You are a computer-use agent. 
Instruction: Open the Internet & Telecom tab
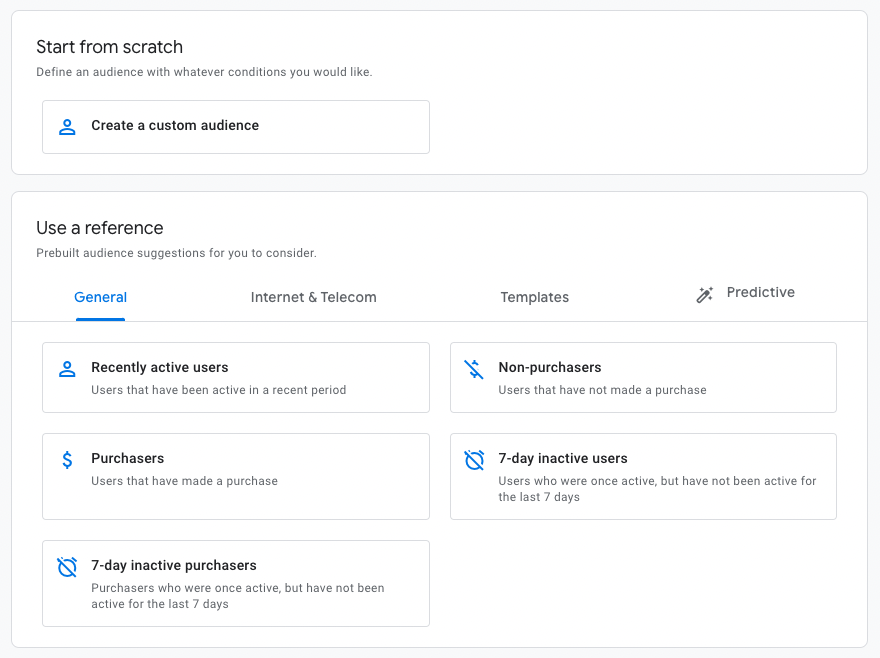tap(313, 297)
